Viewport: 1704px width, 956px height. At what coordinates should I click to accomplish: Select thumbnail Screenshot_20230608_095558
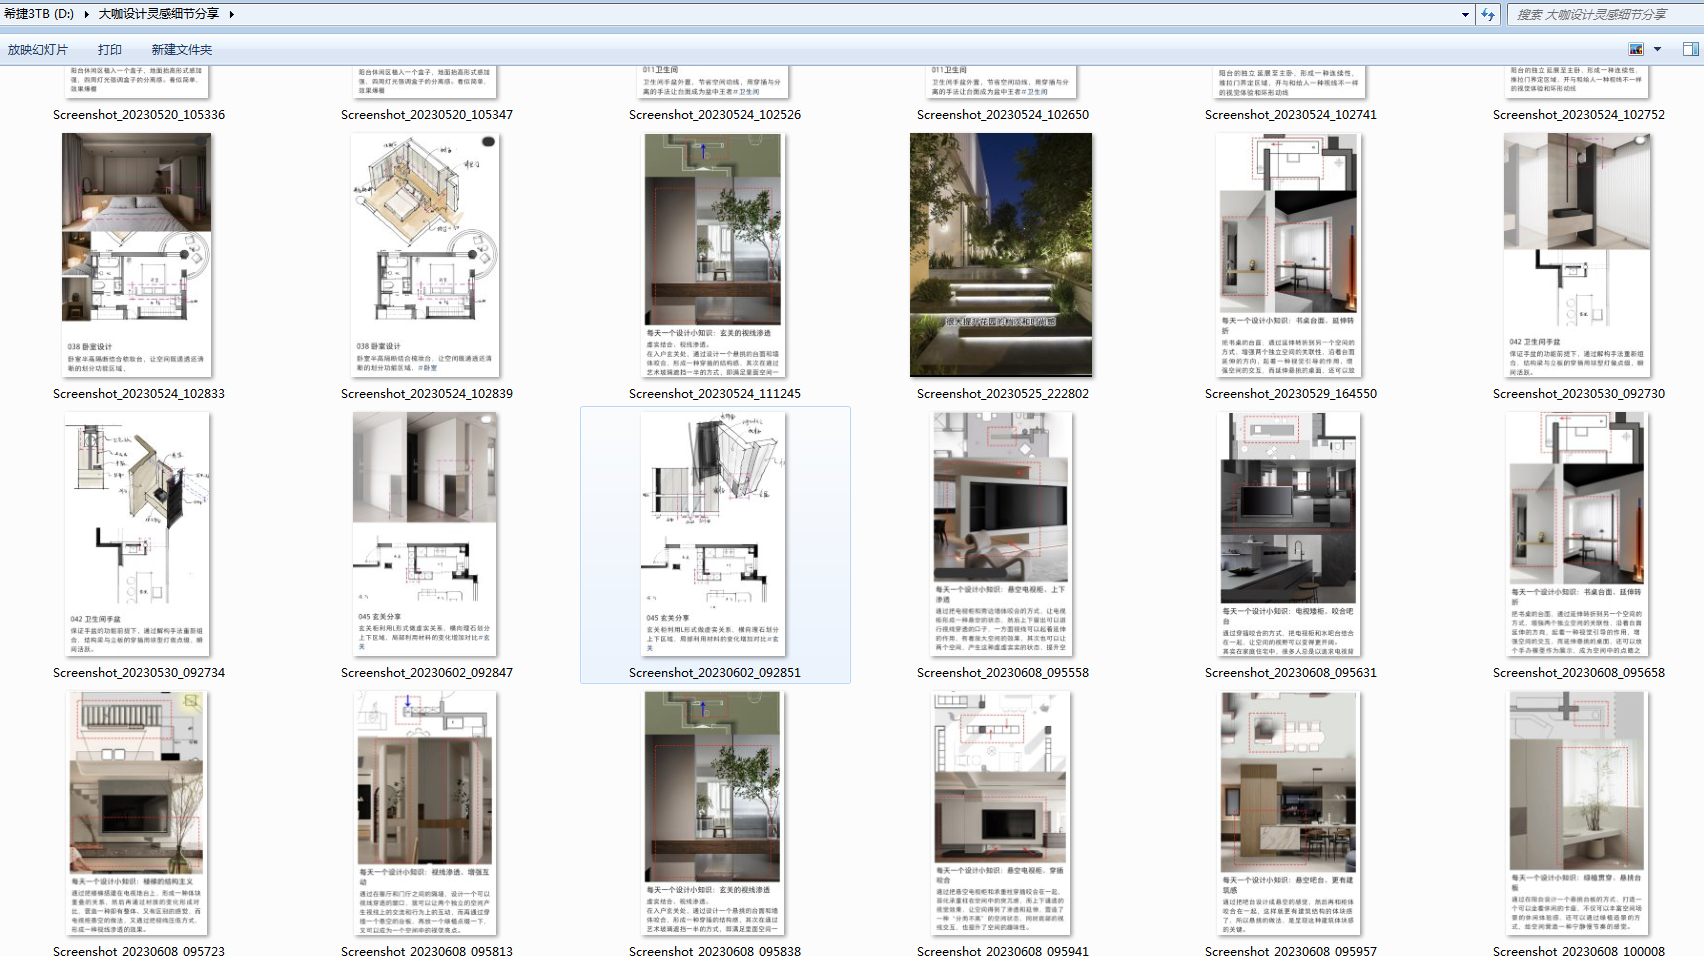pyautogui.click(x=1001, y=535)
